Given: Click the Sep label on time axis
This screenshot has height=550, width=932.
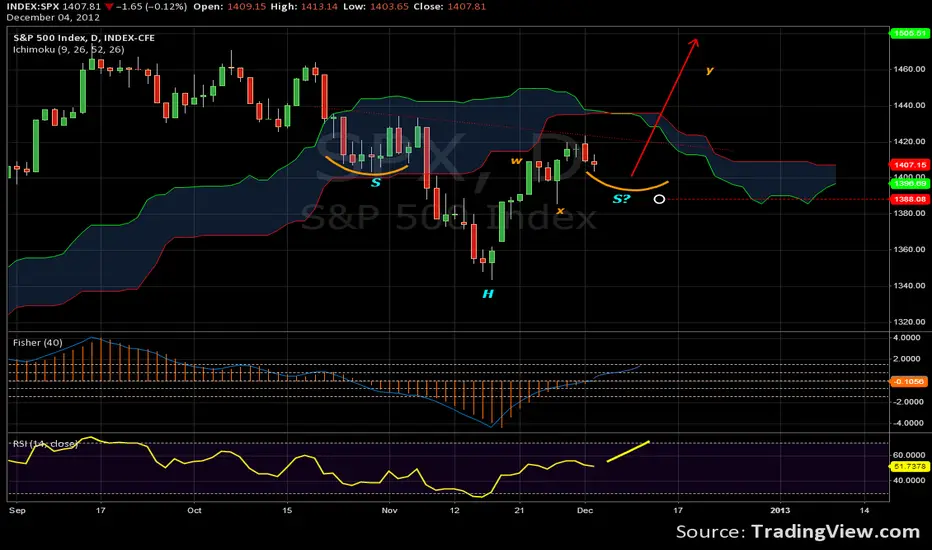Looking at the screenshot, I should point(17,510).
